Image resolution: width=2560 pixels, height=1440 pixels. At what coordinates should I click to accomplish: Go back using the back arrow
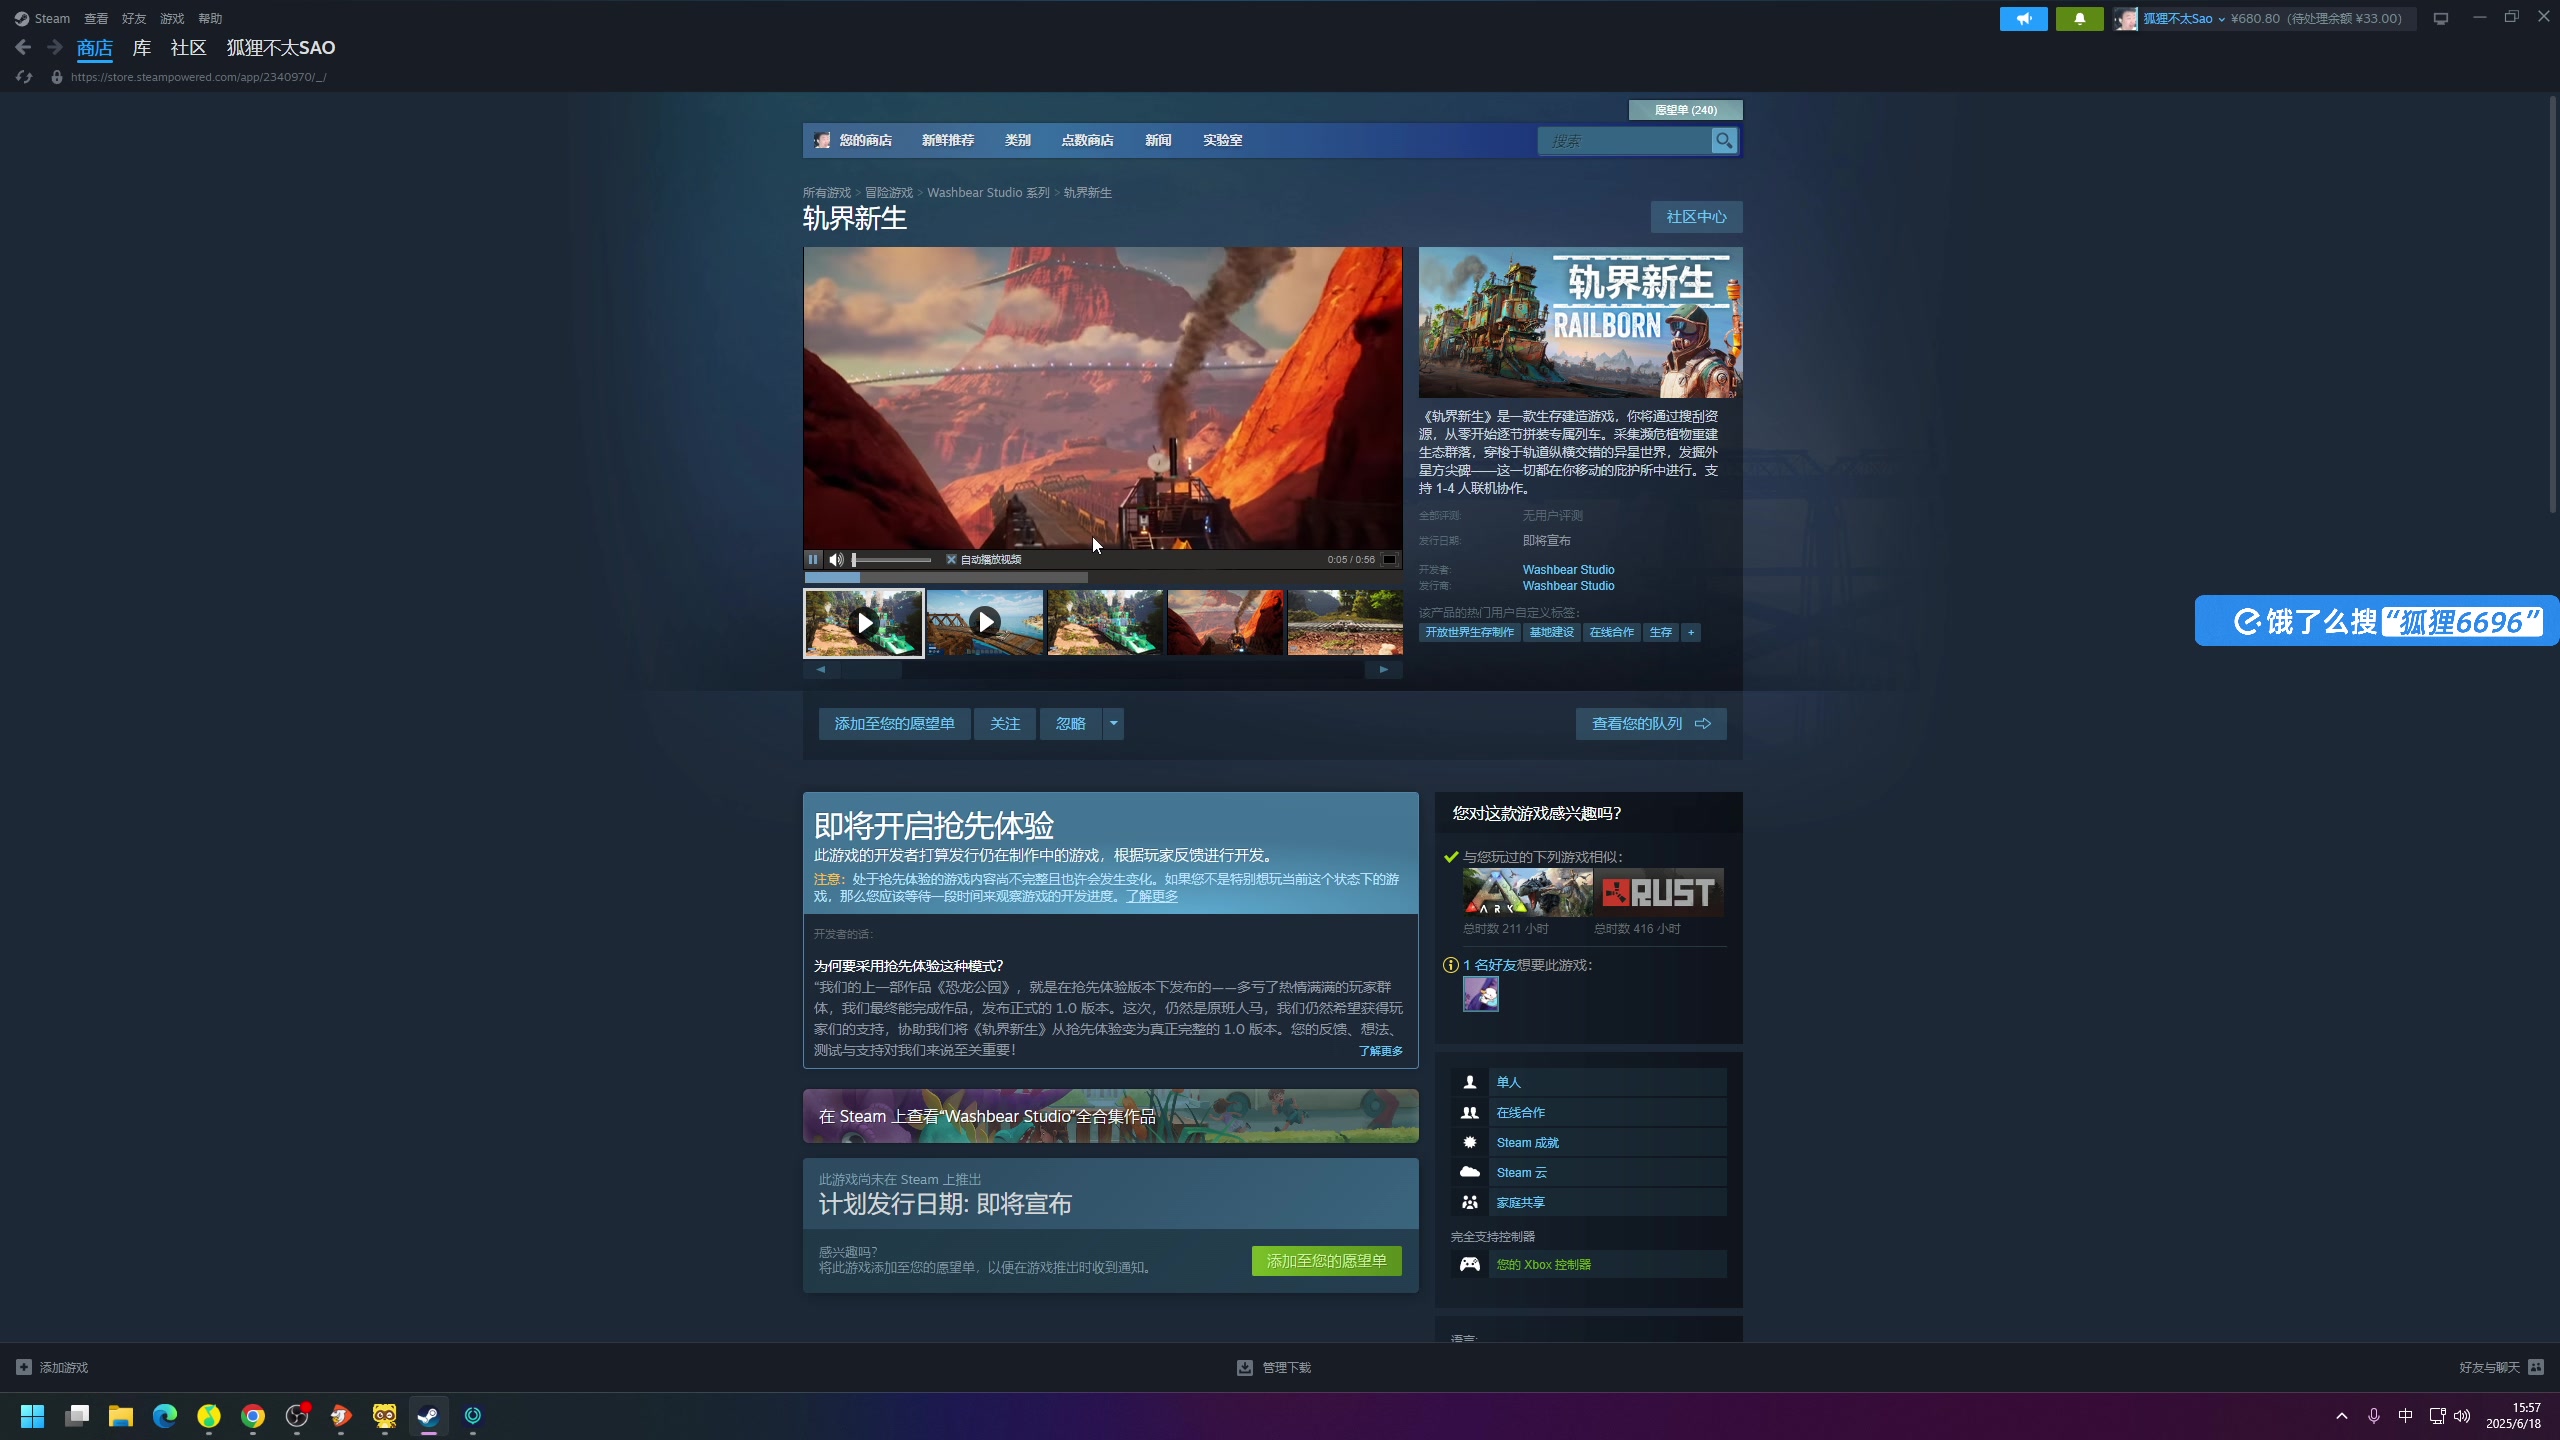point(23,47)
